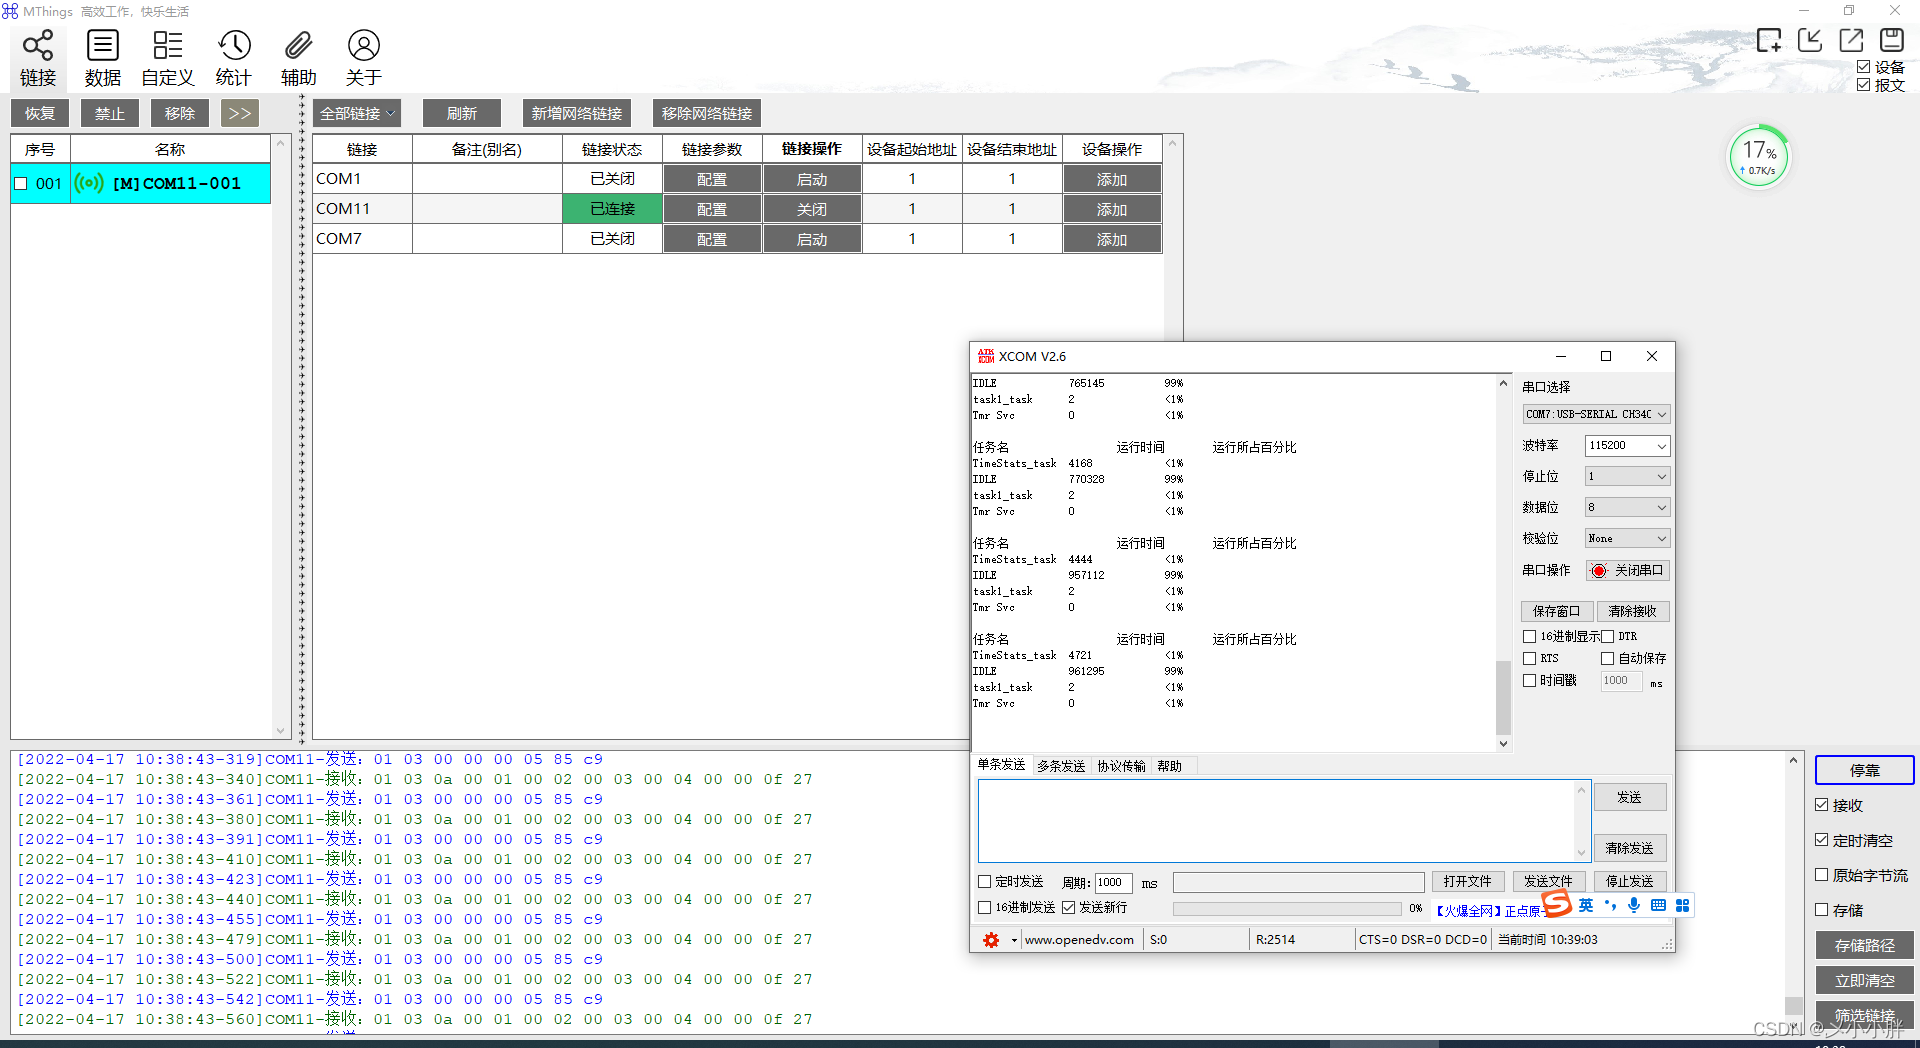Screen dimensions: 1920x1048
Task: Click the 17% network speed circle widget
Action: click(x=1759, y=156)
